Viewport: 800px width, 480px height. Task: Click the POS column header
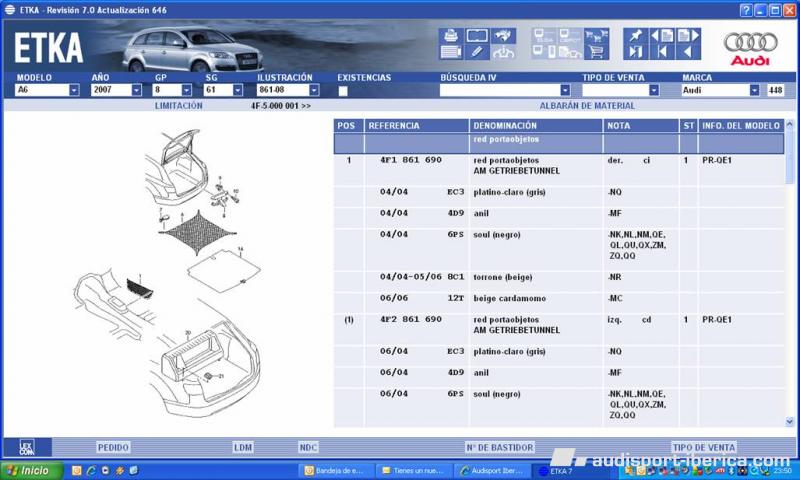point(348,125)
